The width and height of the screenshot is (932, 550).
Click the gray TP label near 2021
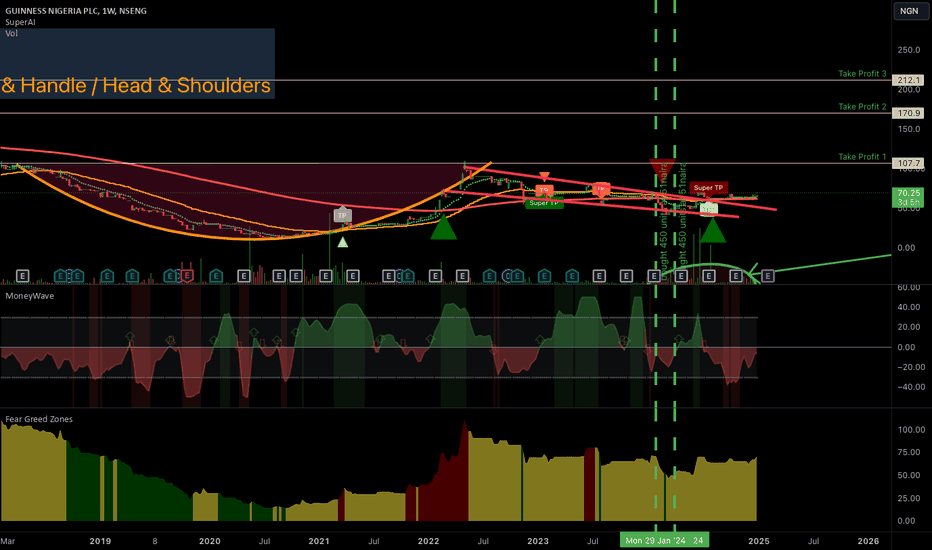coord(342,215)
